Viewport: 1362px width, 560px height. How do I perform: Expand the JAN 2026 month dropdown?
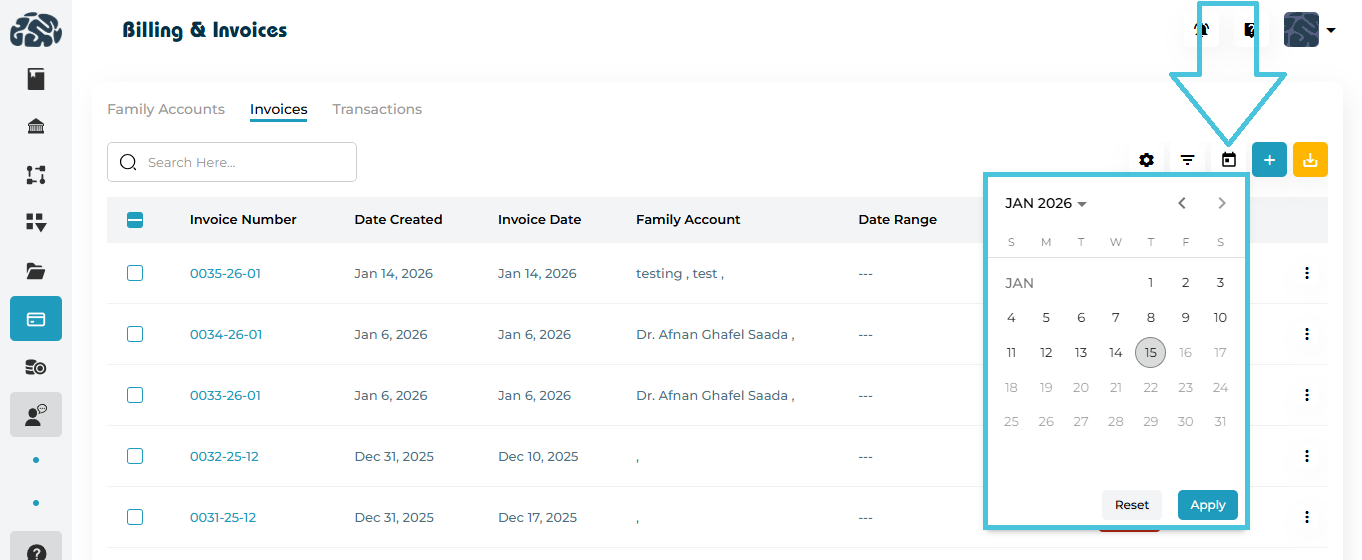(1046, 203)
